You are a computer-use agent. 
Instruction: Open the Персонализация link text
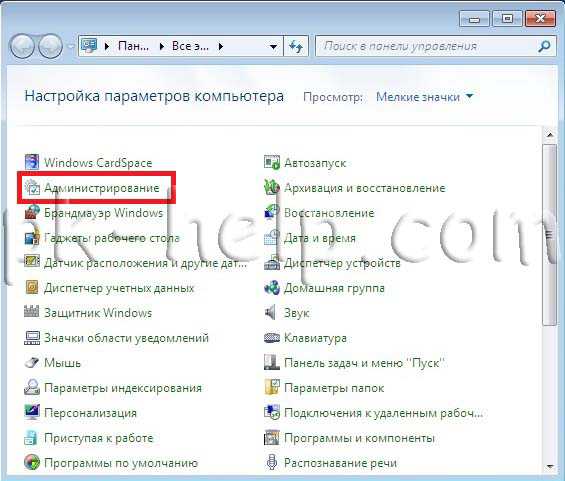90,413
